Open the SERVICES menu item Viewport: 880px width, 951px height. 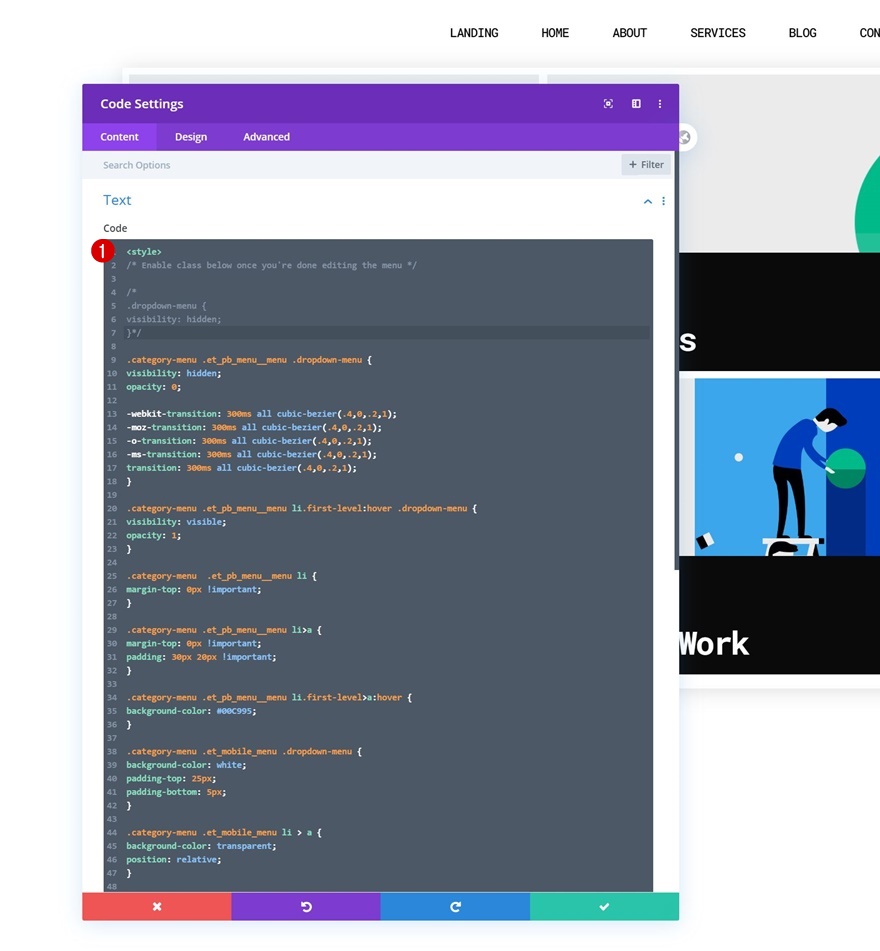click(717, 33)
